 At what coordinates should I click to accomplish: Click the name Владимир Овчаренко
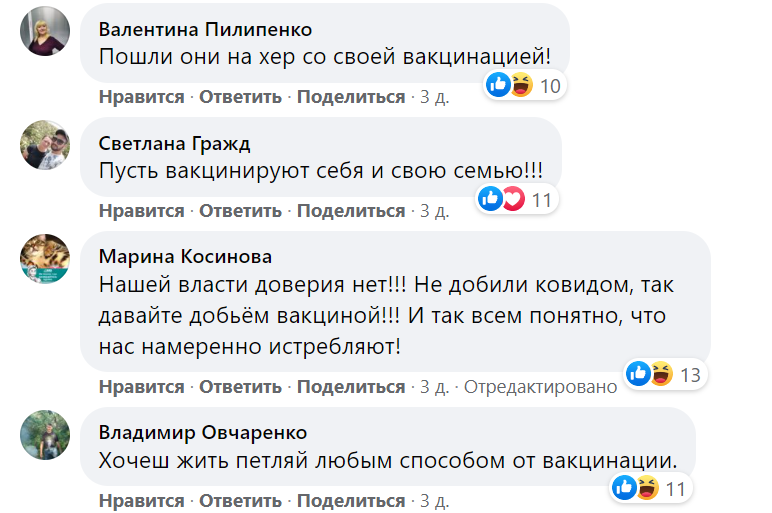(203, 432)
